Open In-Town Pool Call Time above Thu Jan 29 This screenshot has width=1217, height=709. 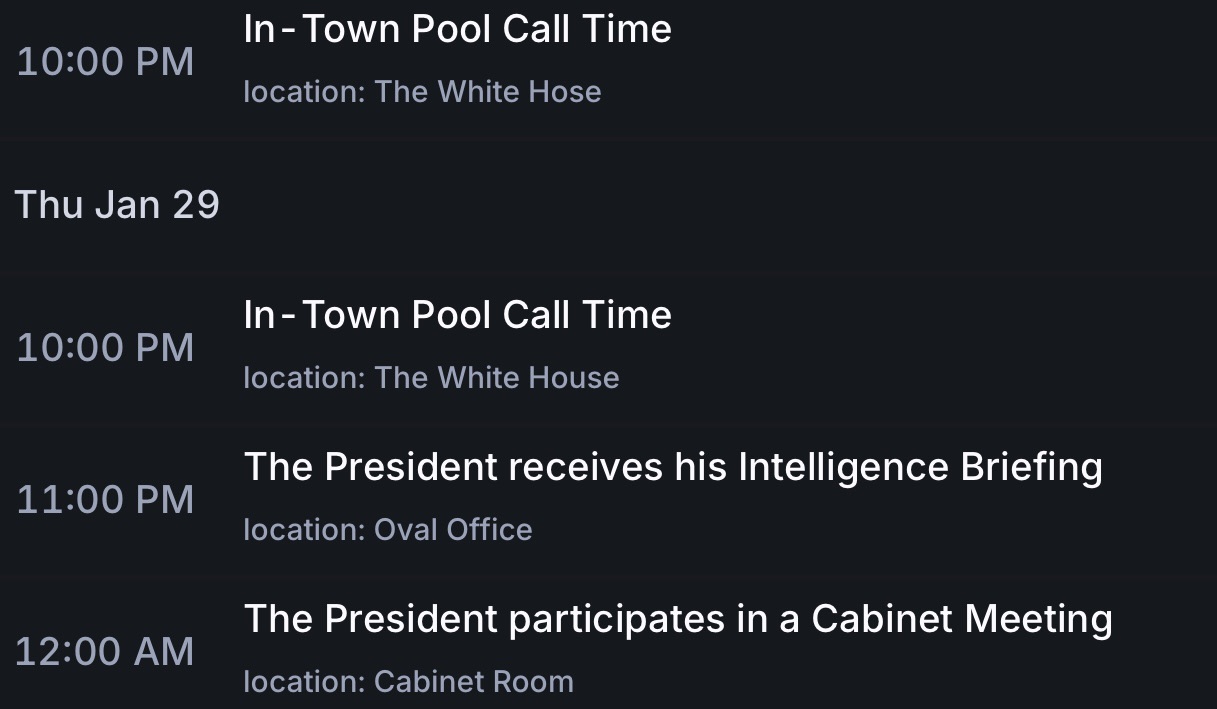coord(457,29)
